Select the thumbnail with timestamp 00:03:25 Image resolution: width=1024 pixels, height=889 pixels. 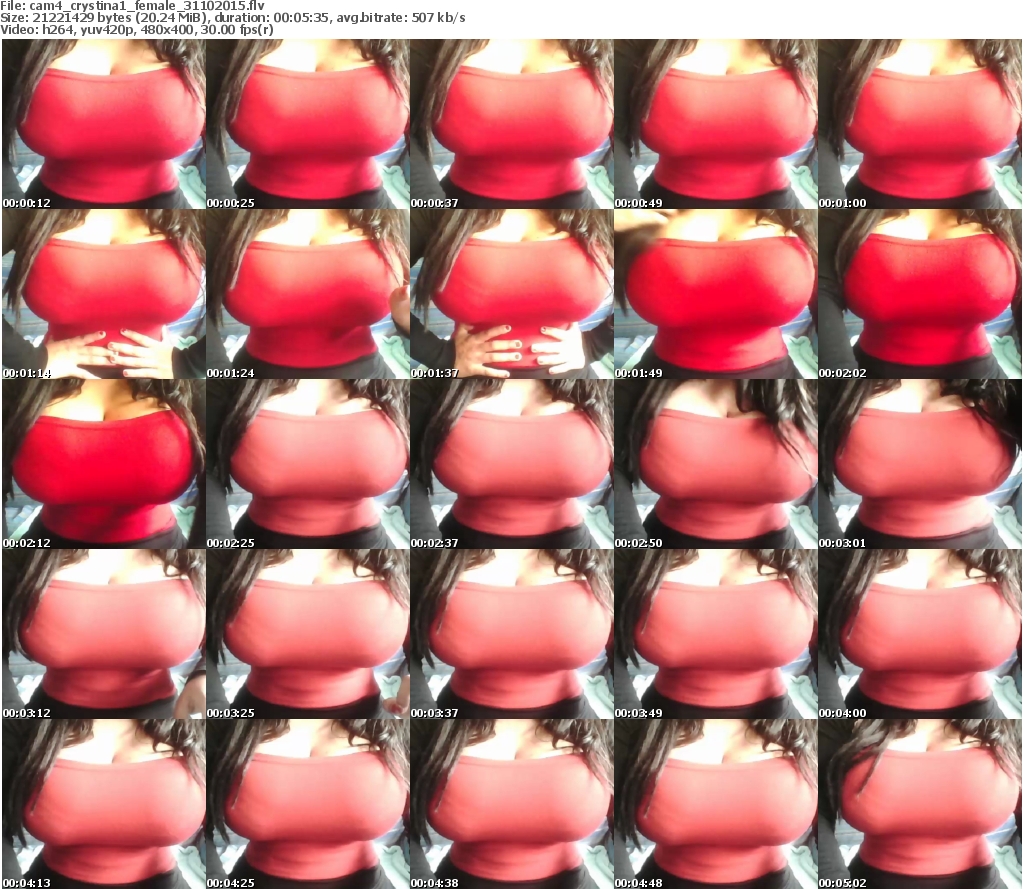point(308,634)
